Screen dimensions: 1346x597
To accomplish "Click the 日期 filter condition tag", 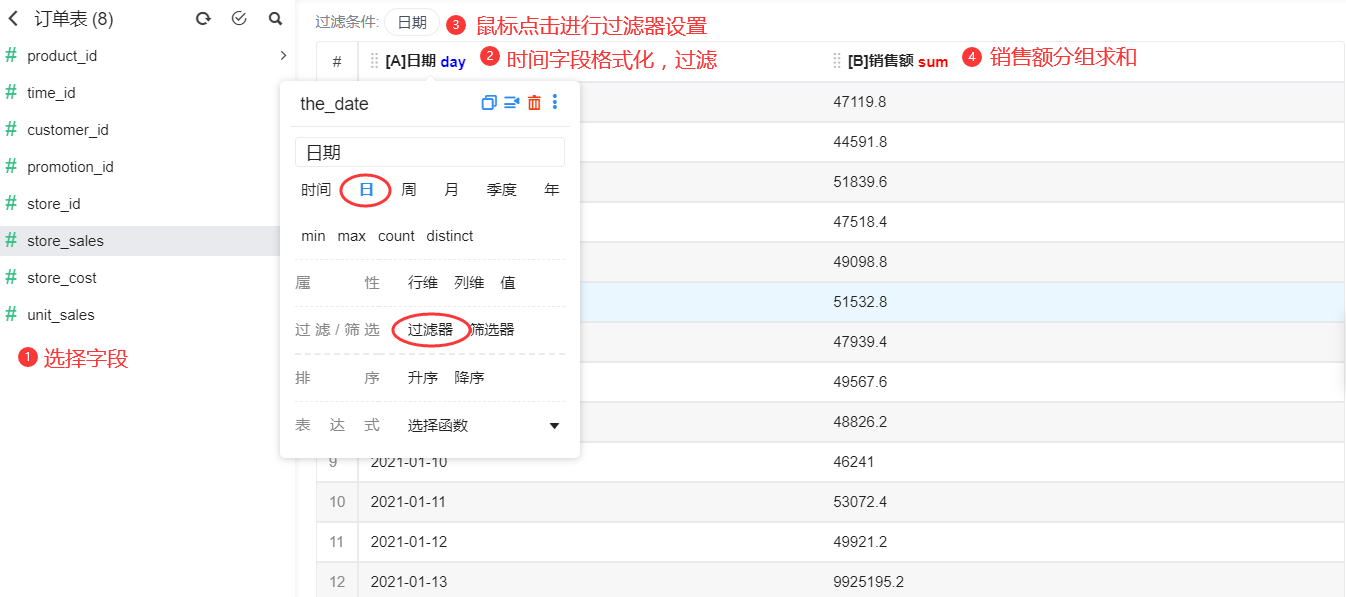I will [412, 22].
